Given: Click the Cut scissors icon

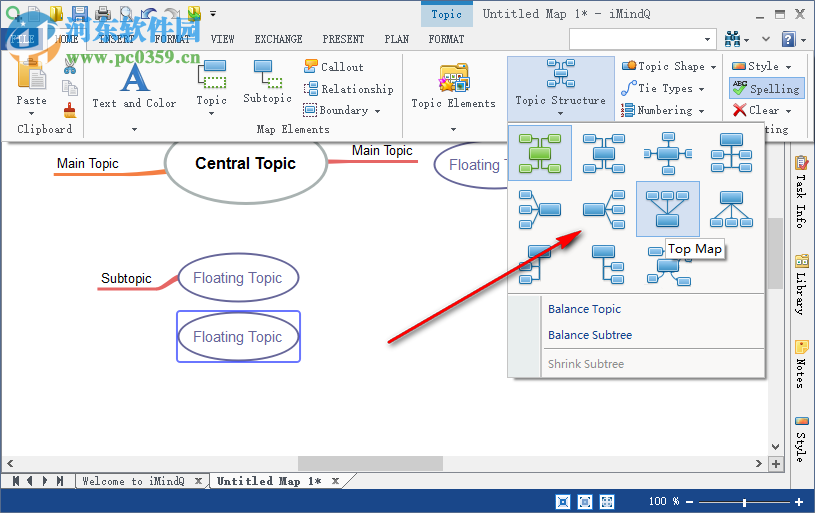Looking at the screenshot, I should point(70,65).
